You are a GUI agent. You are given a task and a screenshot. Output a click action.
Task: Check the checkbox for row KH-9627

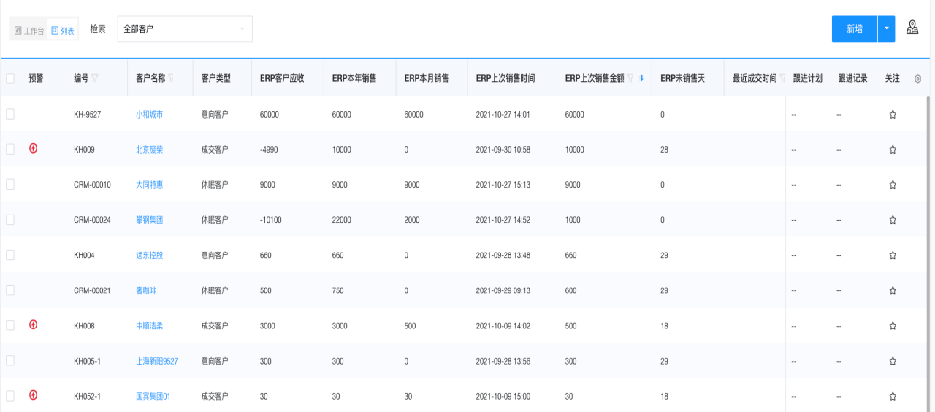click(10, 115)
